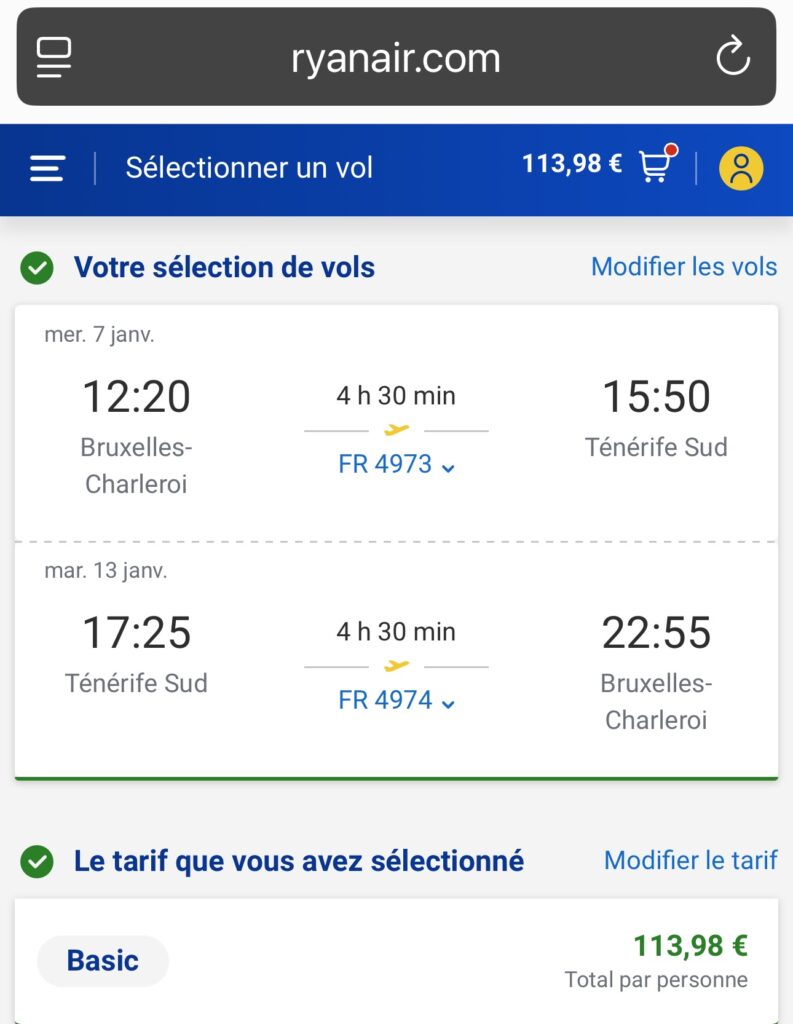793x1024 pixels.
Task: Open the browser page settings icon in the address bar
Action: [54, 57]
